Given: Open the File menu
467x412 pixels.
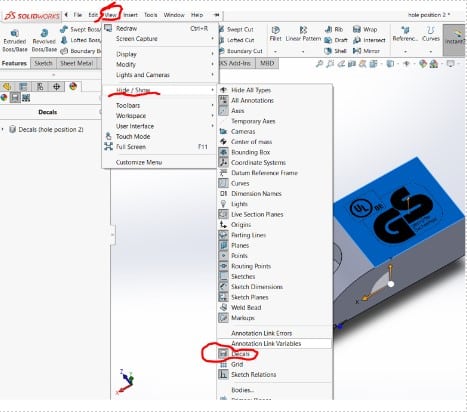Looking at the screenshot, I should pos(78,15).
